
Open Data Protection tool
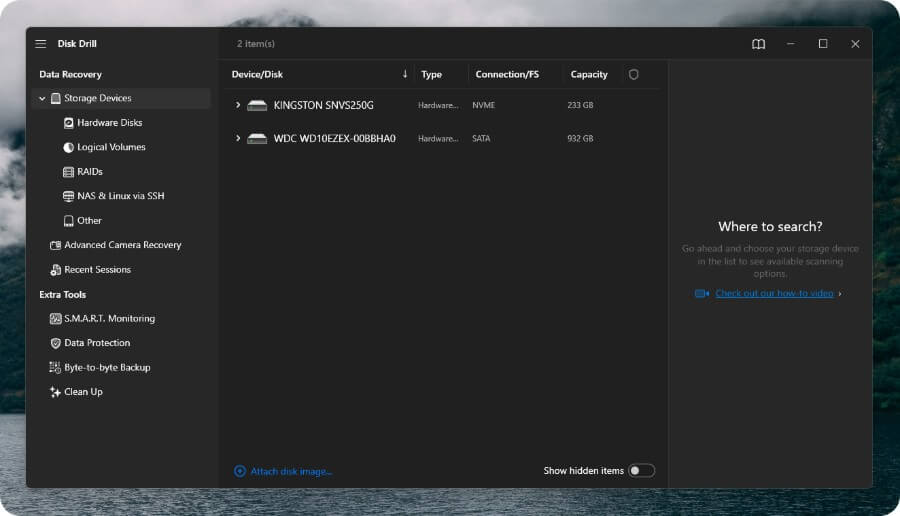97,343
